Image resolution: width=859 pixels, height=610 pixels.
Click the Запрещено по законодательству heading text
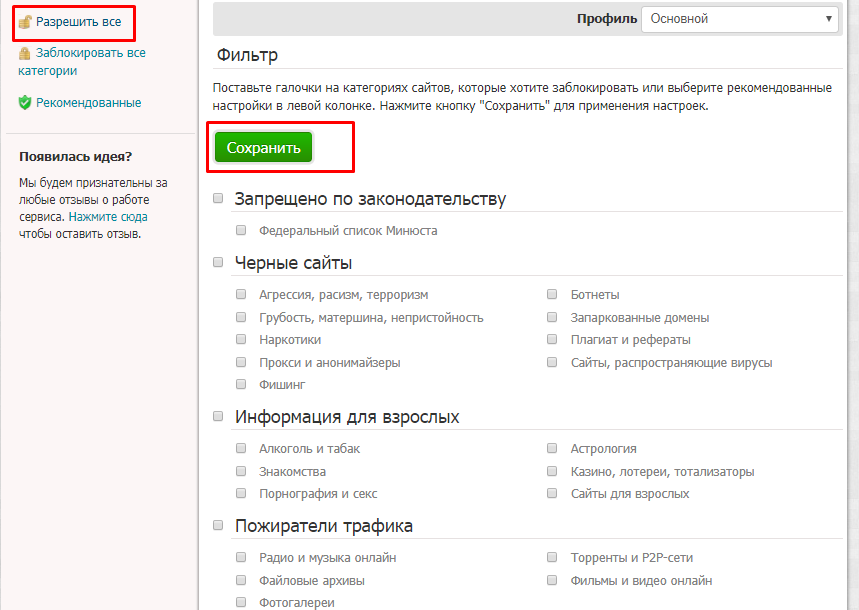[x=370, y=199]
